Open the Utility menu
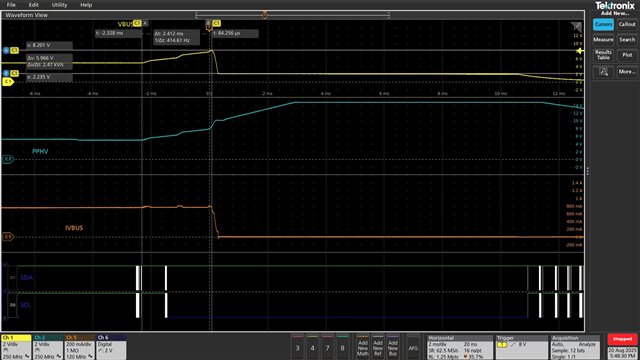Viewport: 640px width, 360px height. point(59,5)
